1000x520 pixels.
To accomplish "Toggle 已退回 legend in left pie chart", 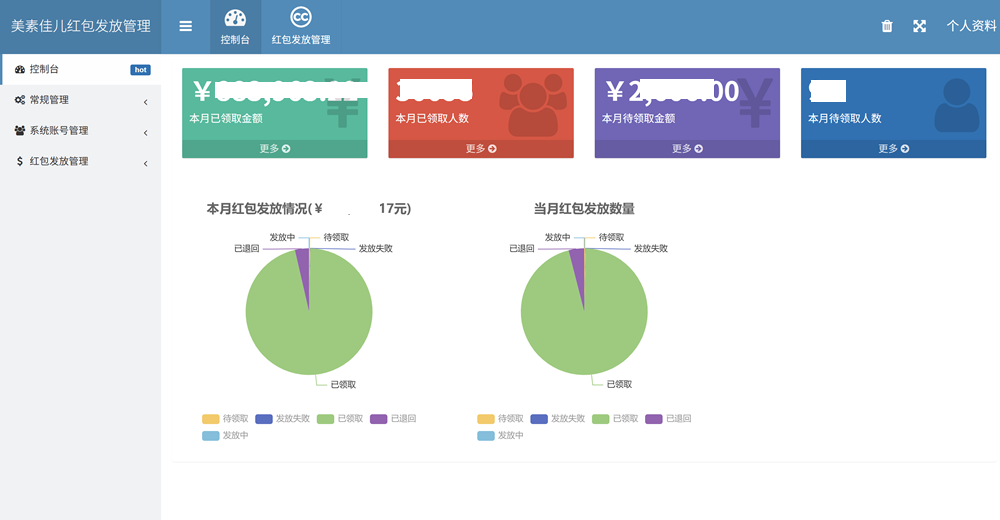I will (x=379, y=419).
